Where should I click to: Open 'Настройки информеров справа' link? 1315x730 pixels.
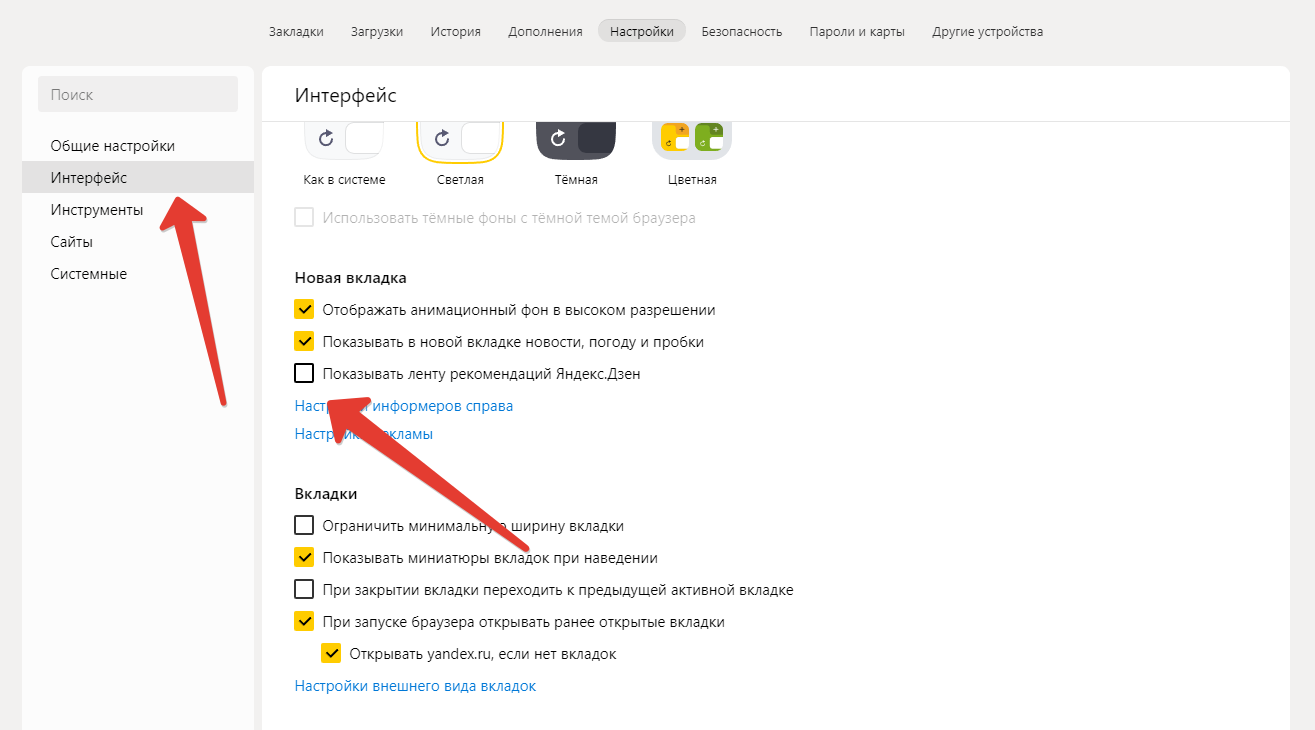(404, 406)
